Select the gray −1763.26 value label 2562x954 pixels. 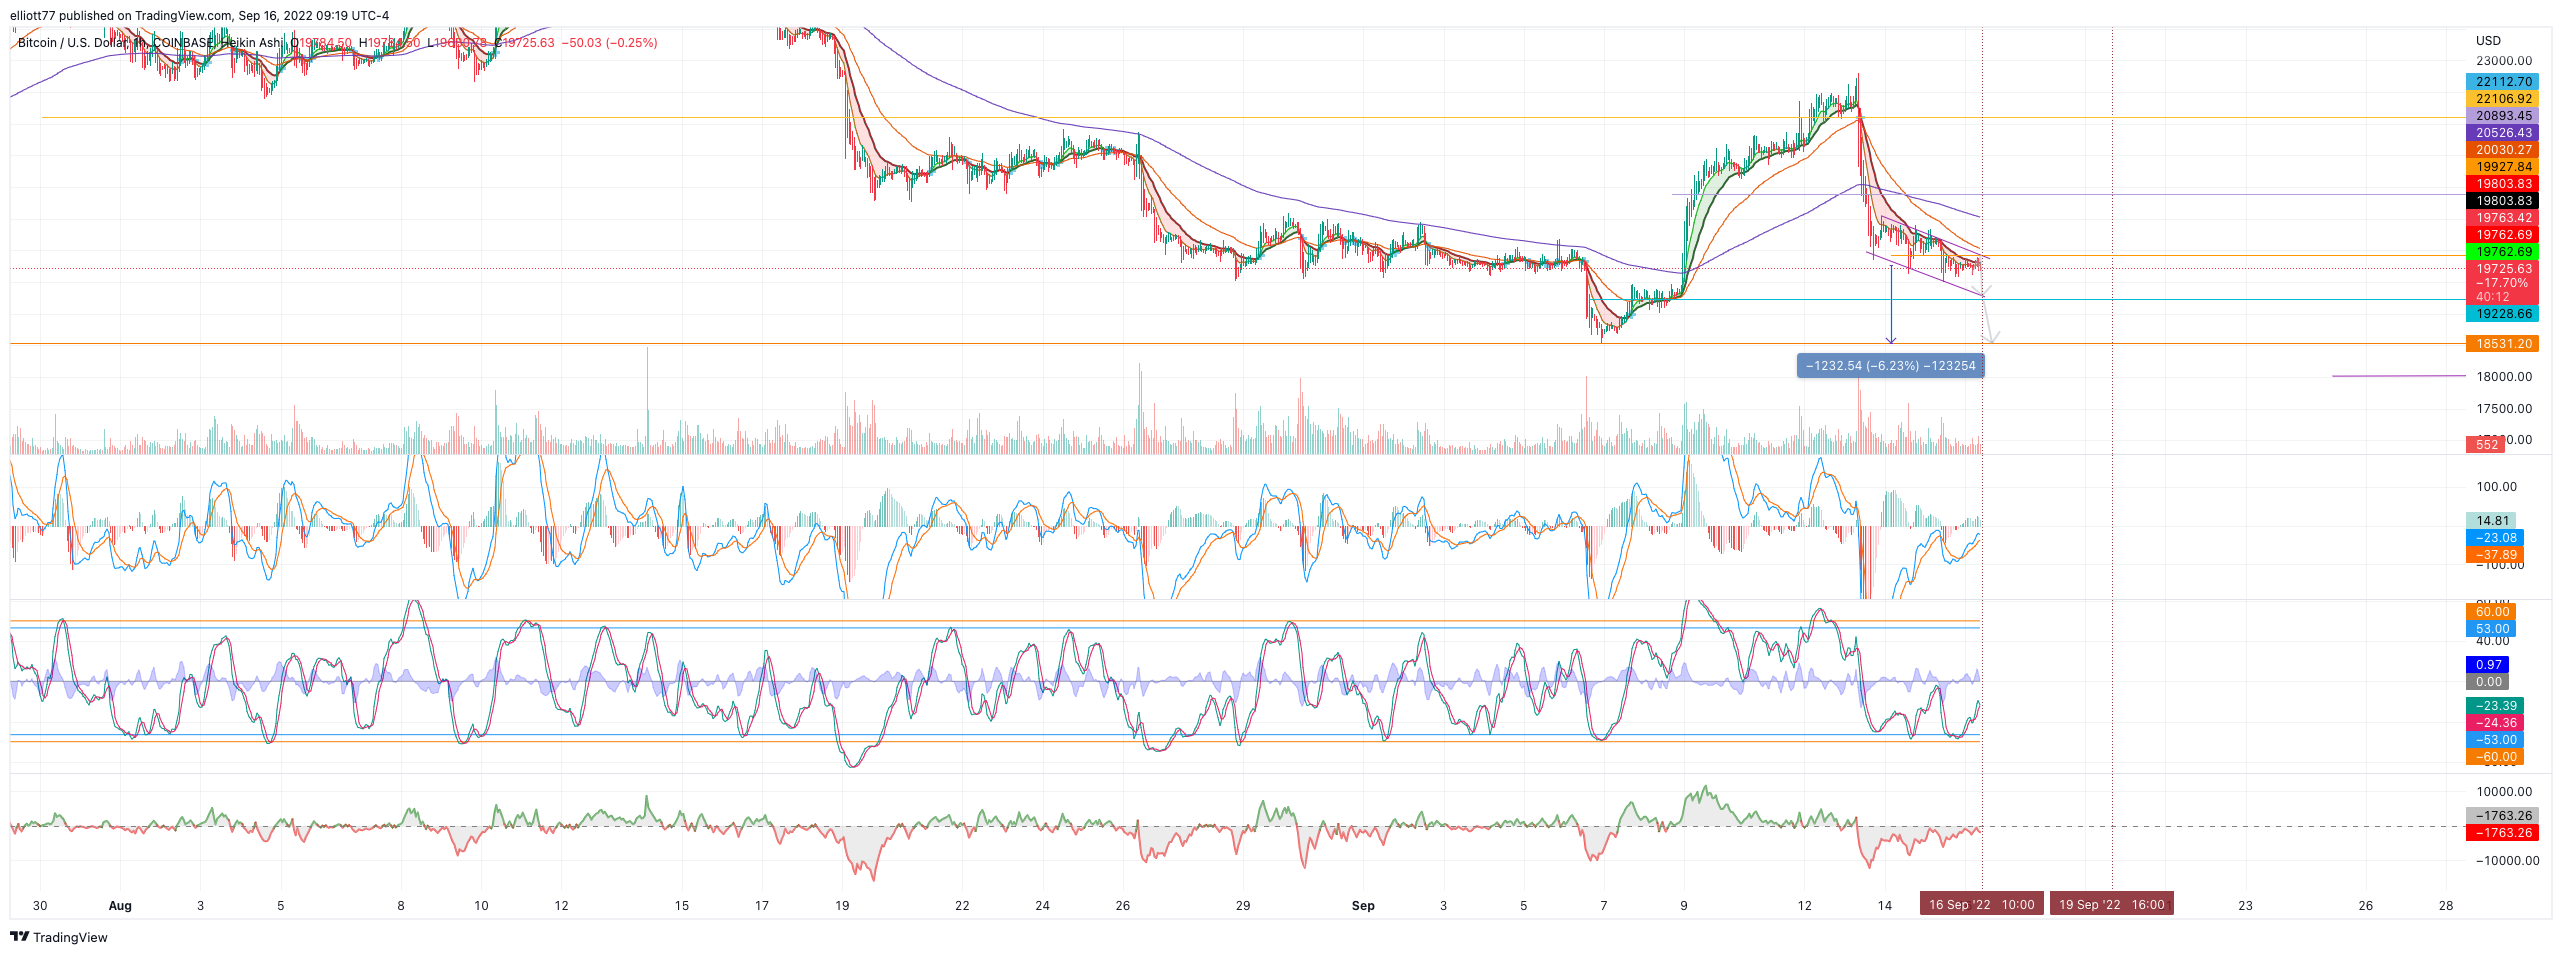(x=2502, y=816)
